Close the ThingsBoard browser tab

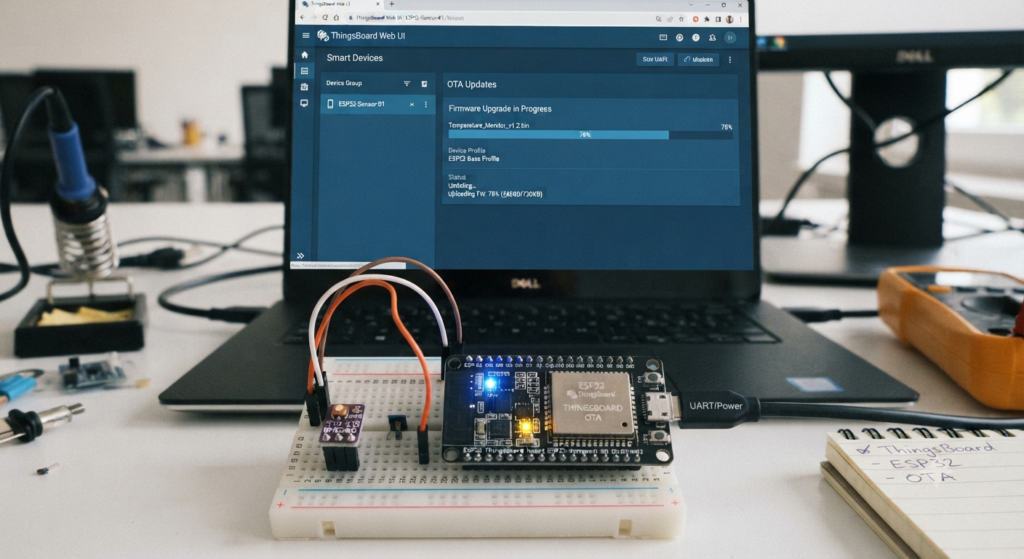(x=377, y=4)
